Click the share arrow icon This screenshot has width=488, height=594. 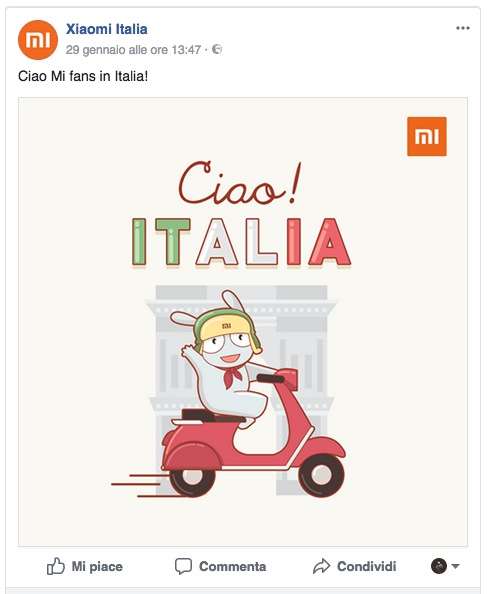pos(322,566)
